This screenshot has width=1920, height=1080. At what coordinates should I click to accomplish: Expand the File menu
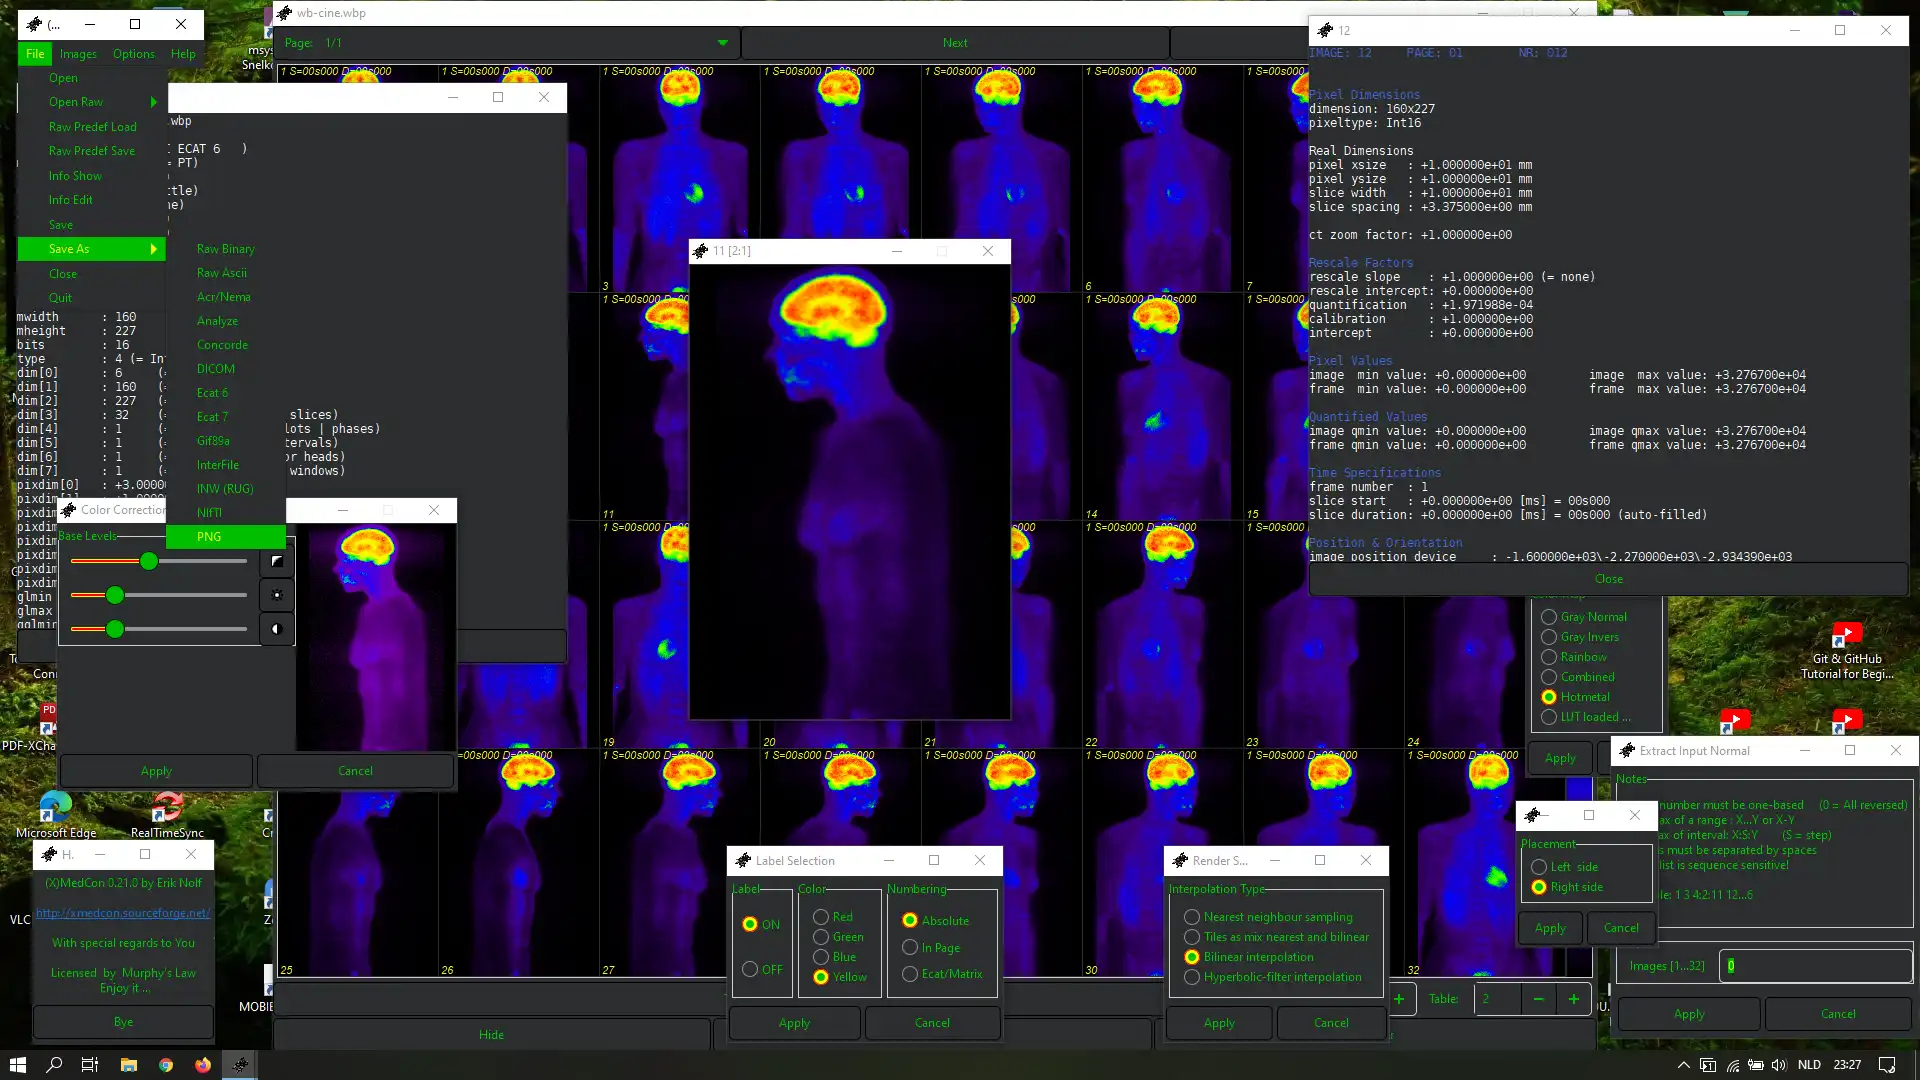click(x=34, y=53)
